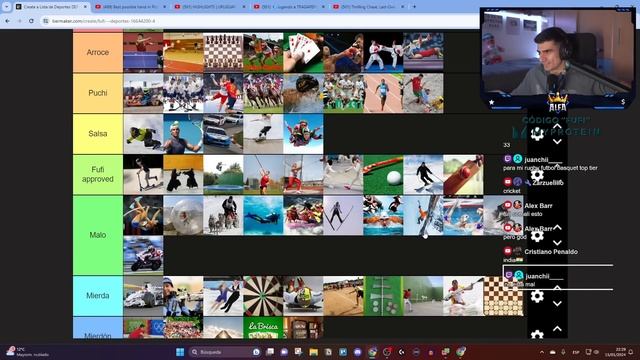The image size is (640, 360).
Task: Pick the scuba diving image in Malo row
Action: tap(263, 215)
